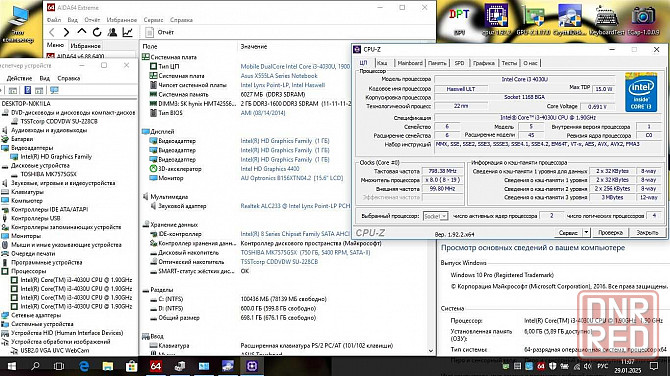Viewport: 670px width, 376px height.
Task: Open dropdown arrow next to CPU-Z Сервис button
Action: tap(586, 232)
